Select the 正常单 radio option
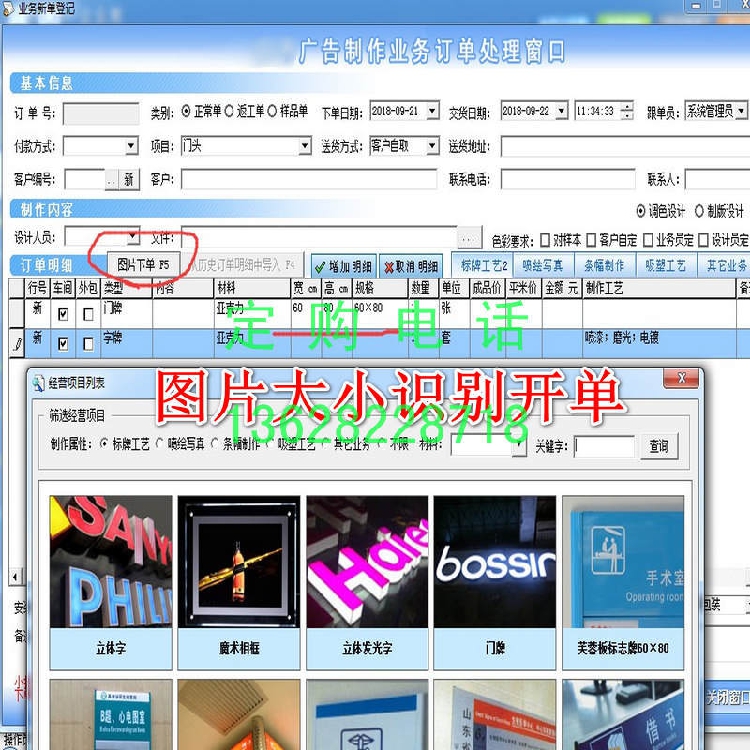 click(x=186, y=112)
